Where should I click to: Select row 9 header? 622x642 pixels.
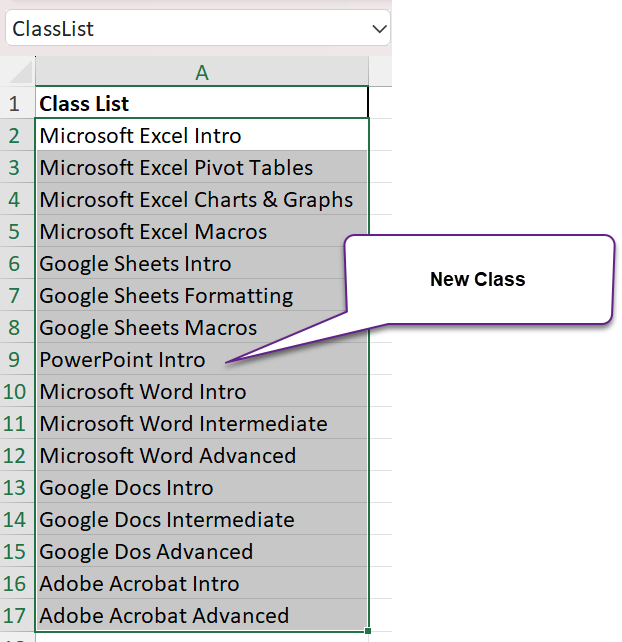(x=17, y=359)
